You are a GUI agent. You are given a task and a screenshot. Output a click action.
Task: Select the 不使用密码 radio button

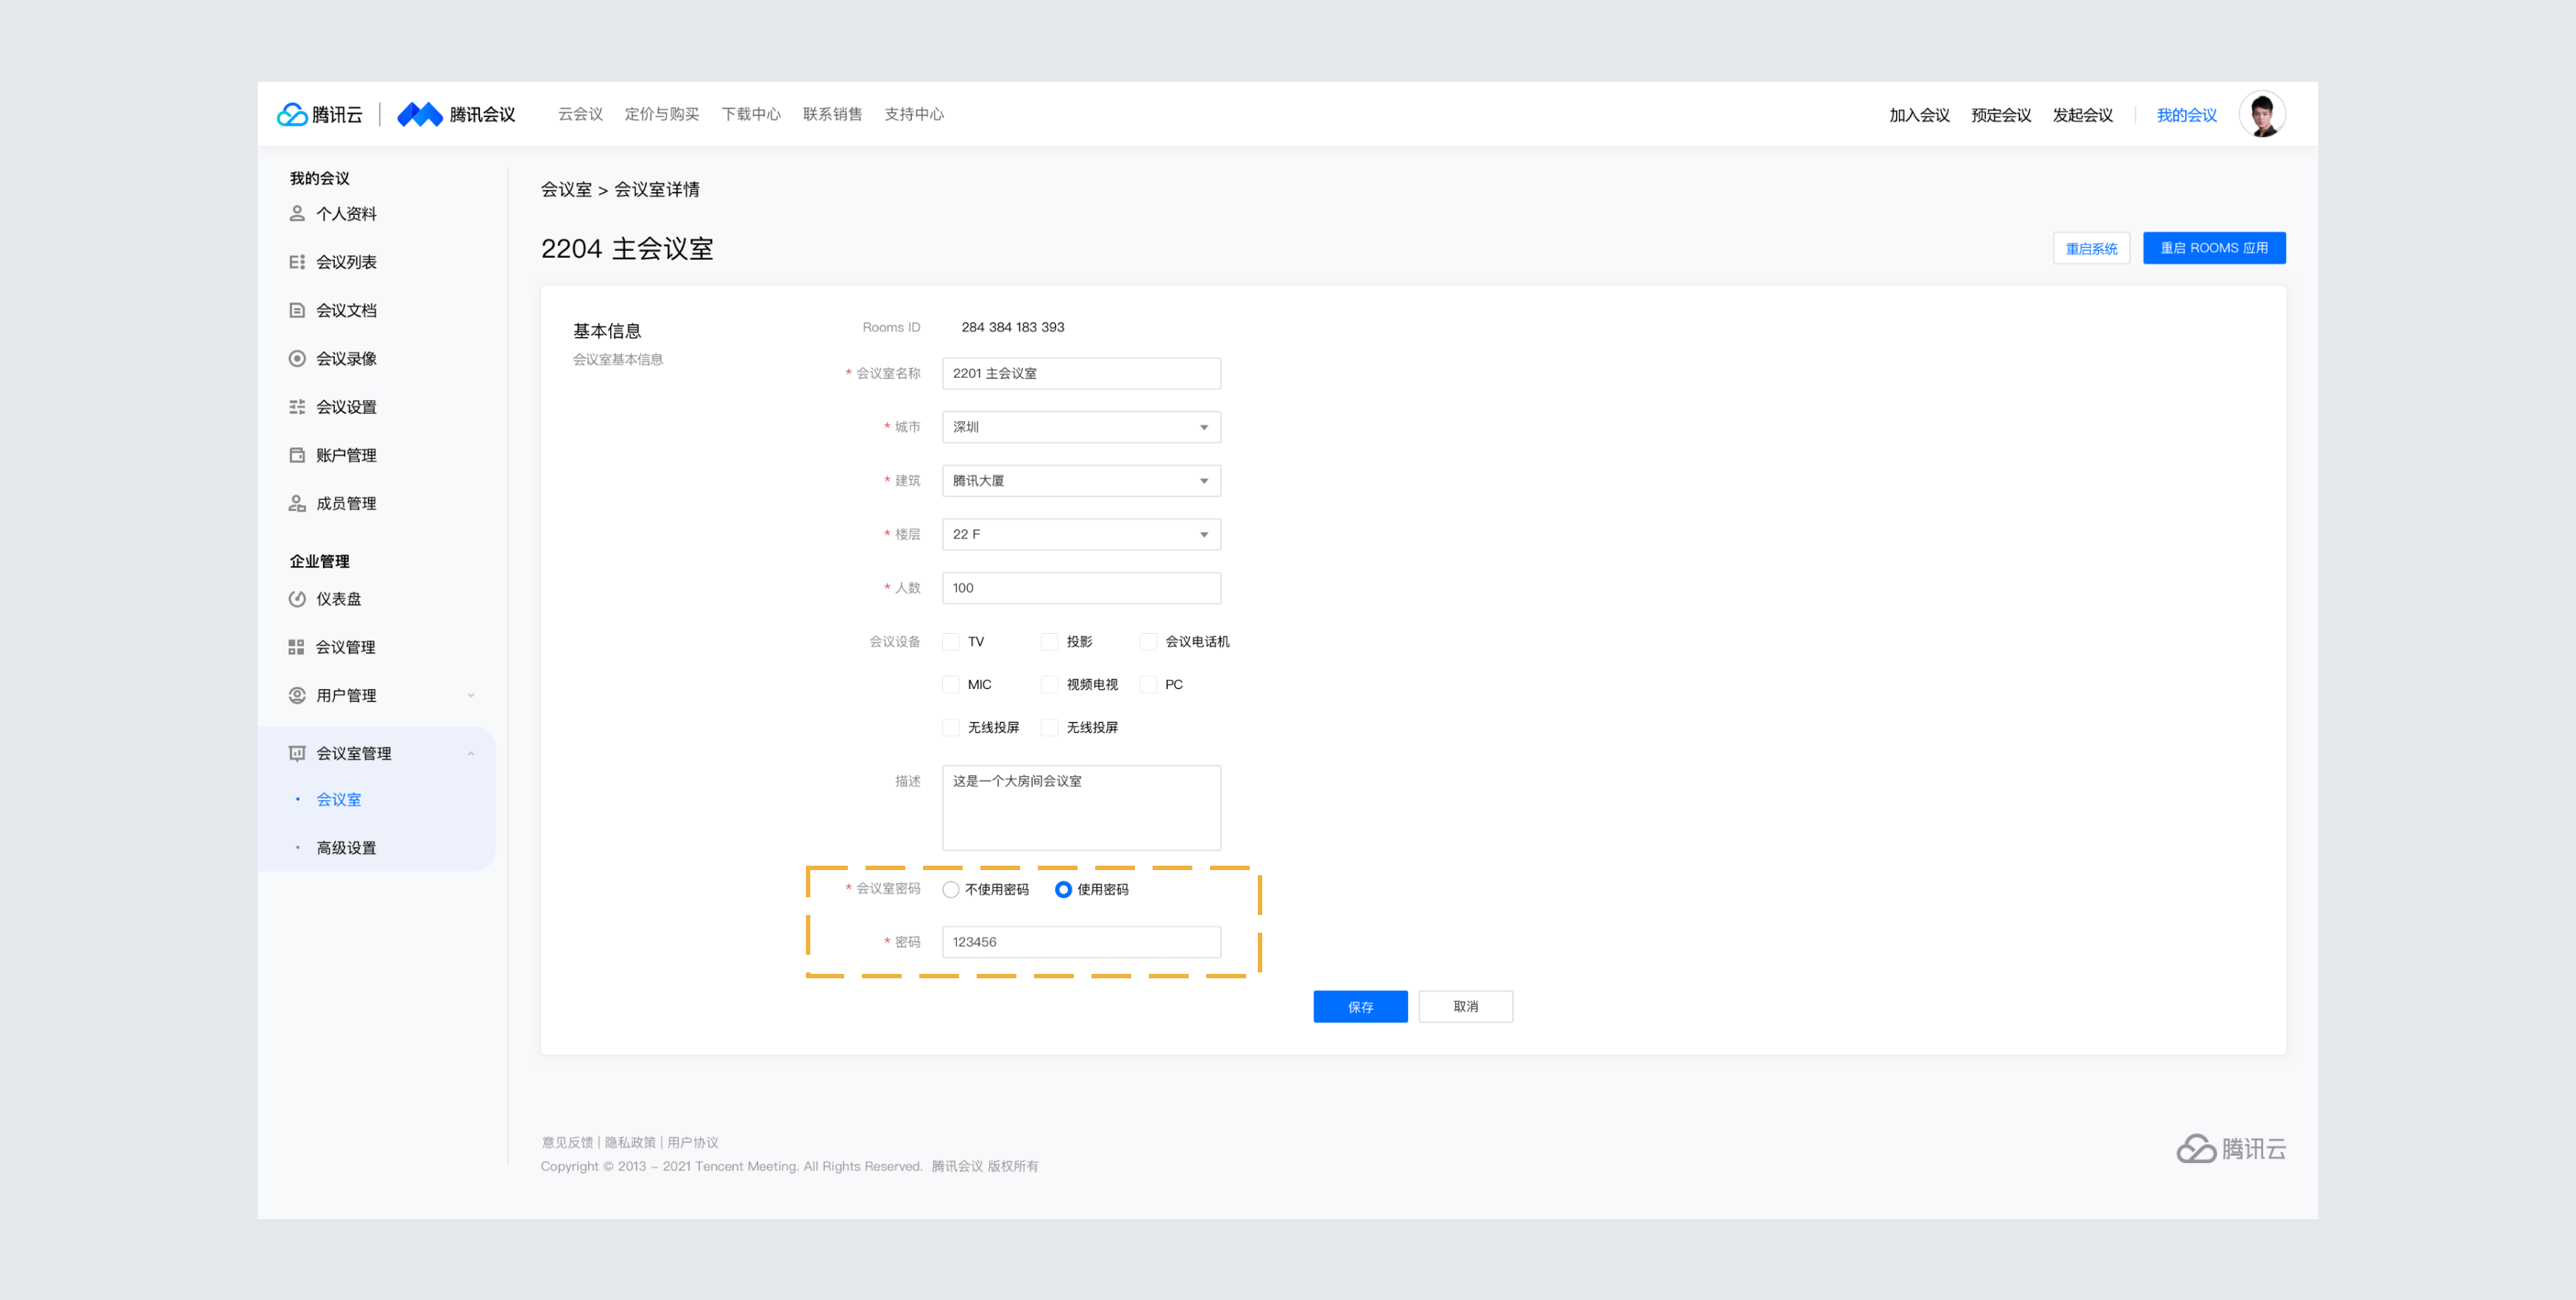(951, 889)
